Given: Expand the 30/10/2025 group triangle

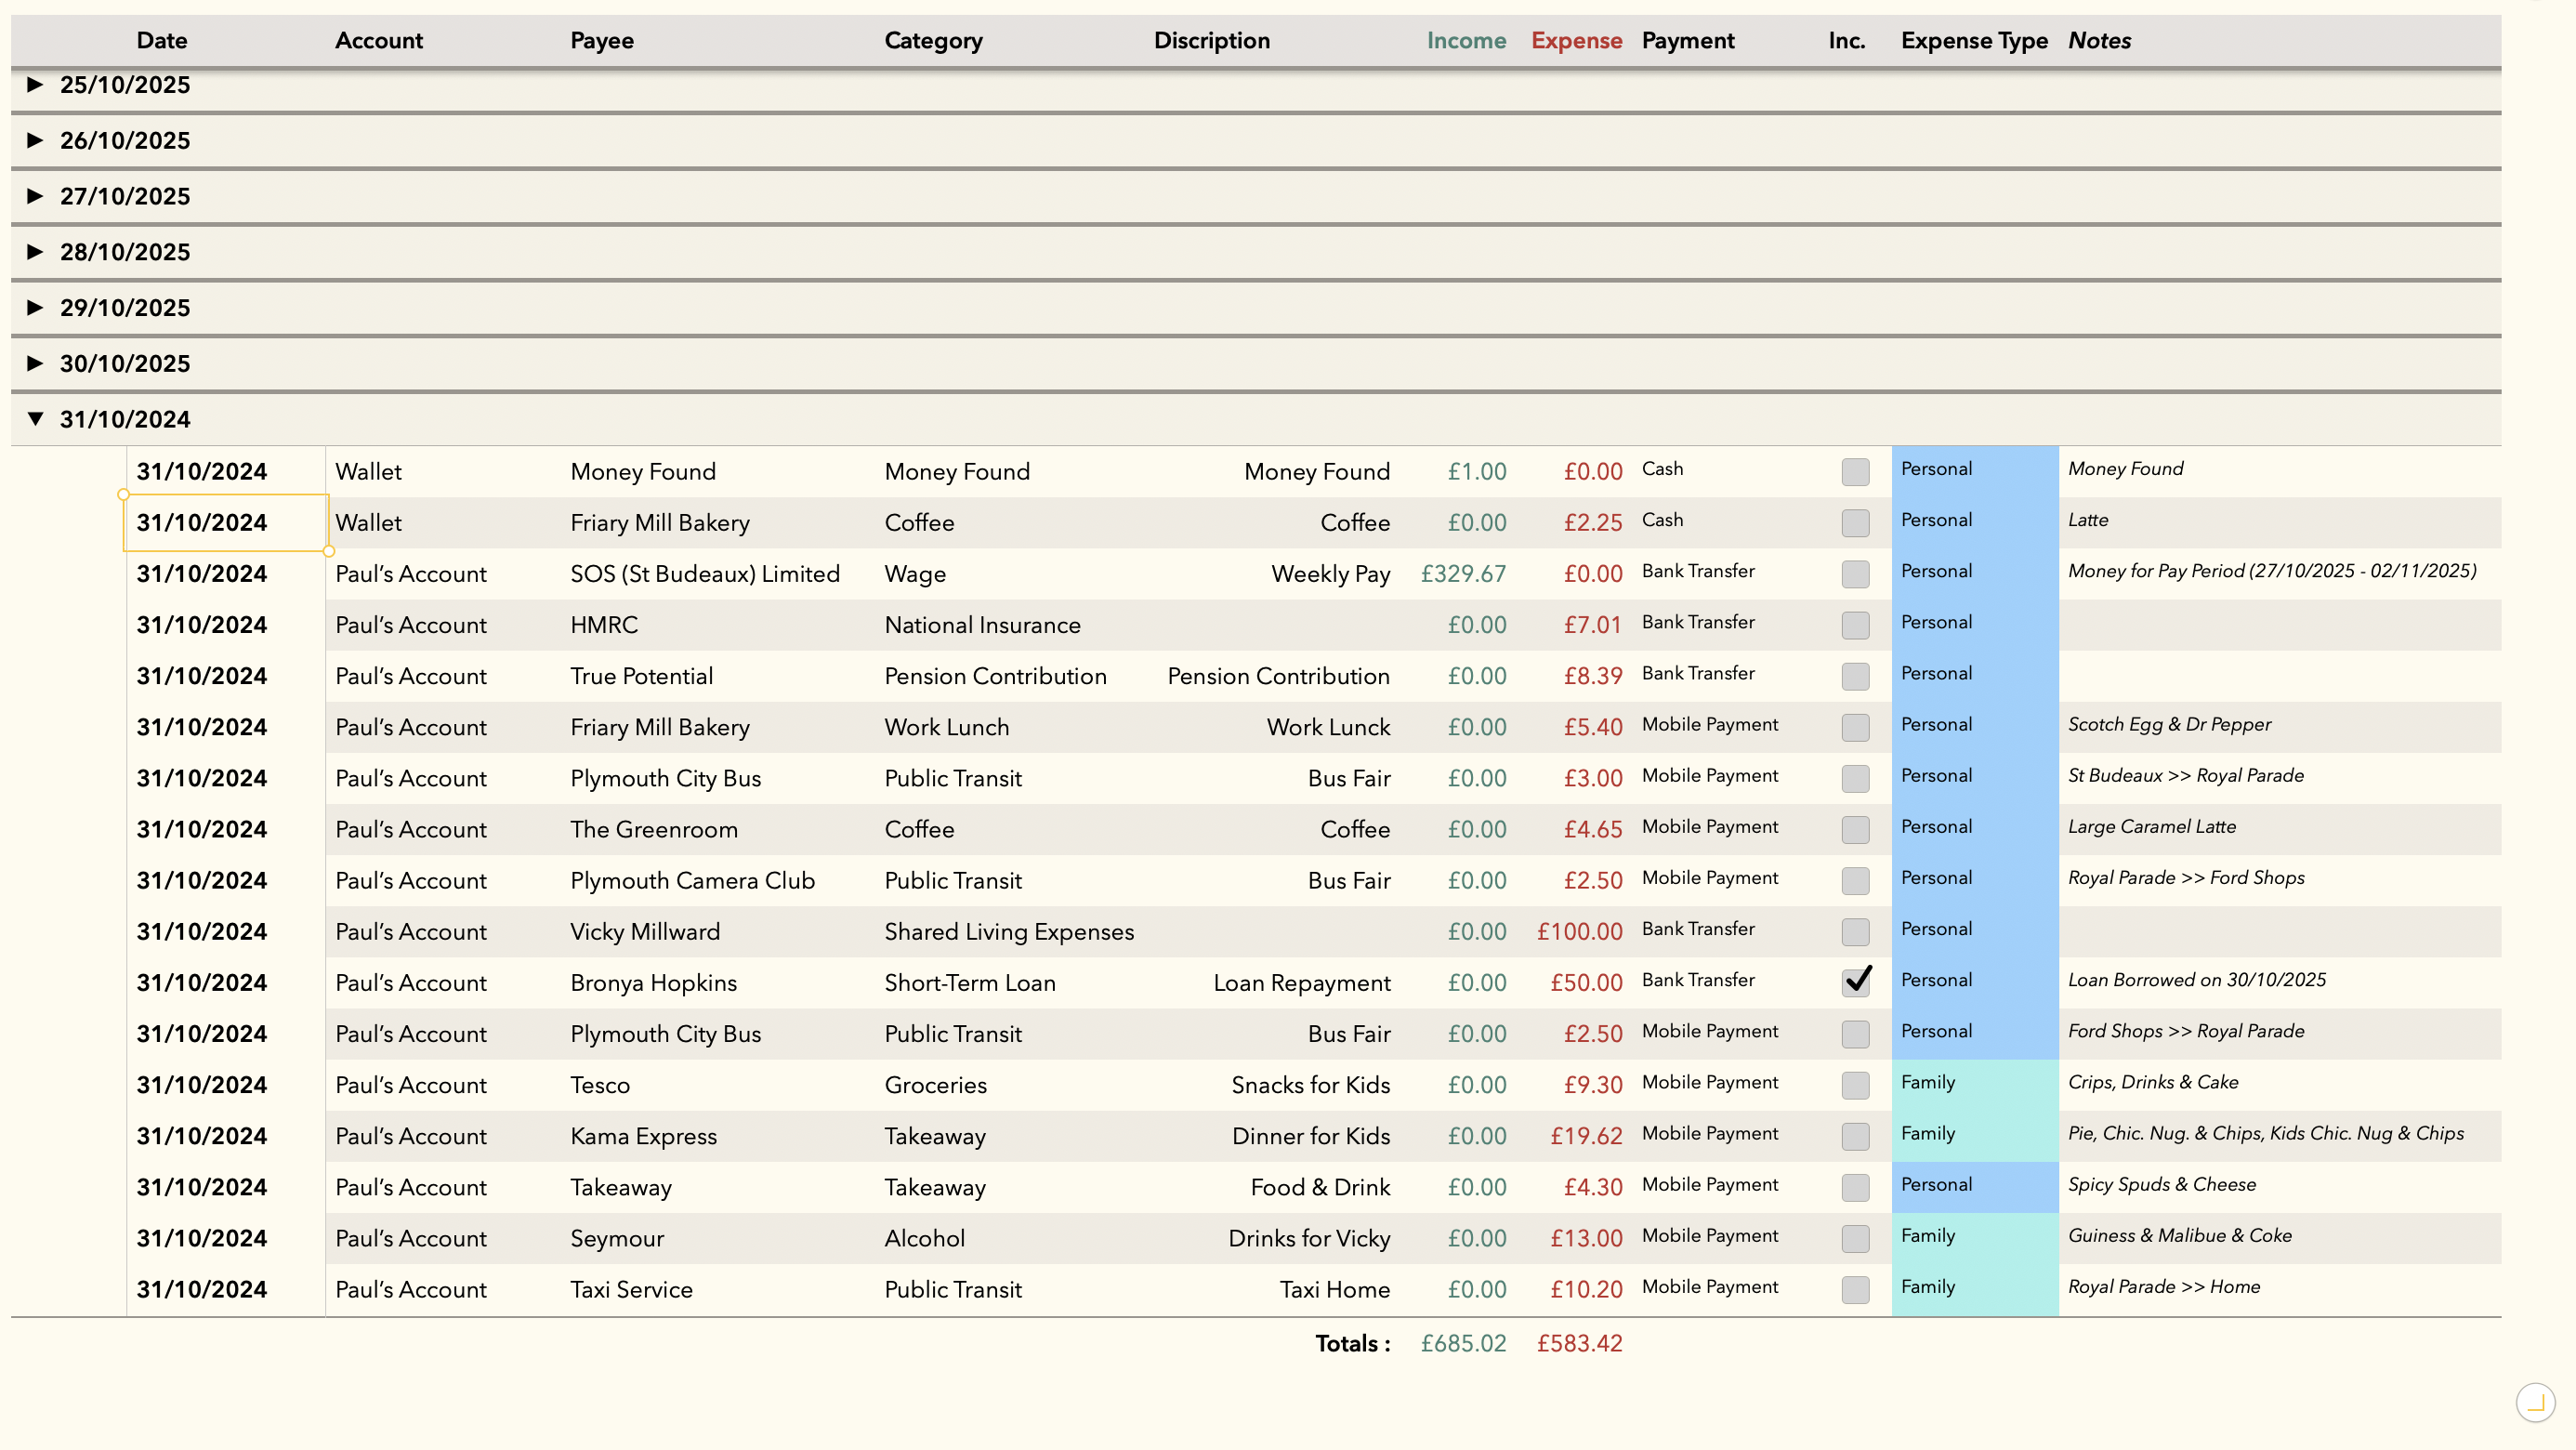Looking at the screenshot, I should point(35,363).
